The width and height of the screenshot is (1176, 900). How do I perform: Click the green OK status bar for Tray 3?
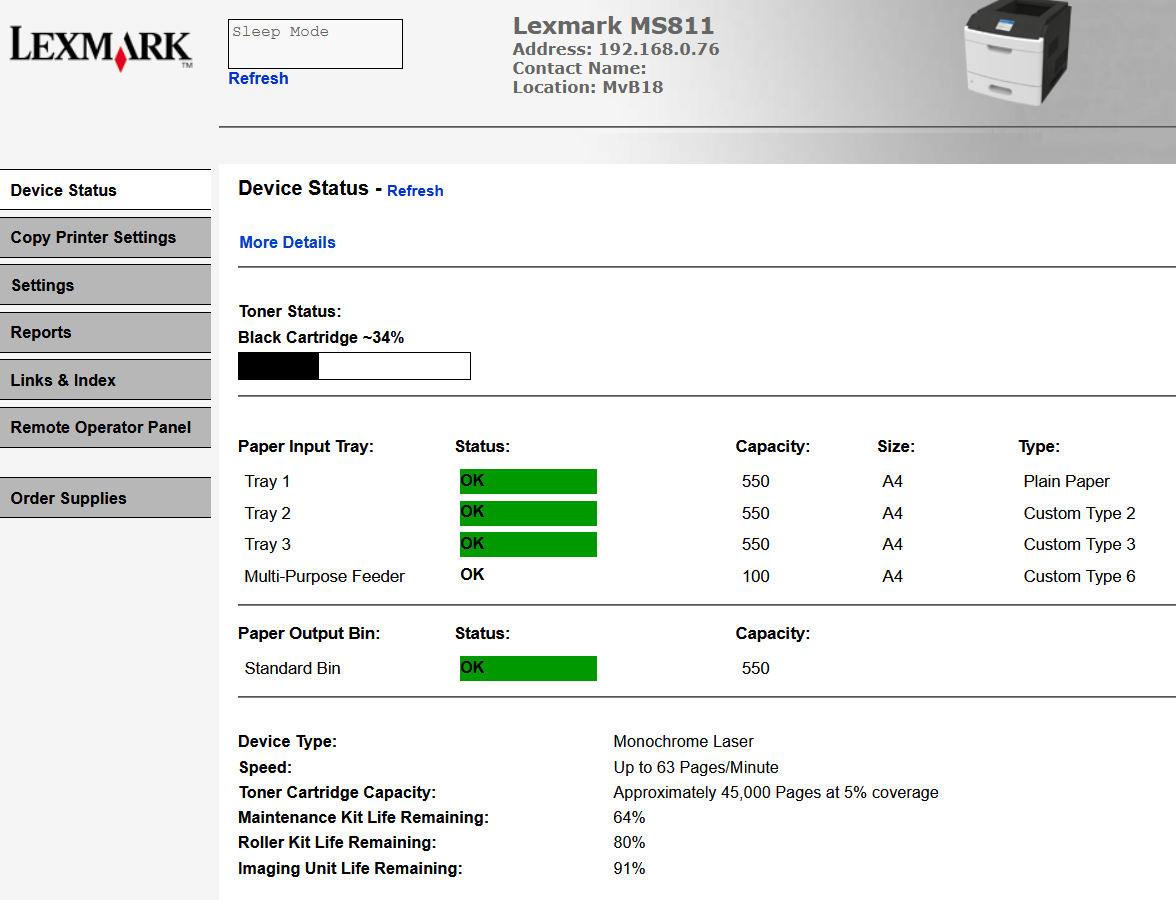528,544
